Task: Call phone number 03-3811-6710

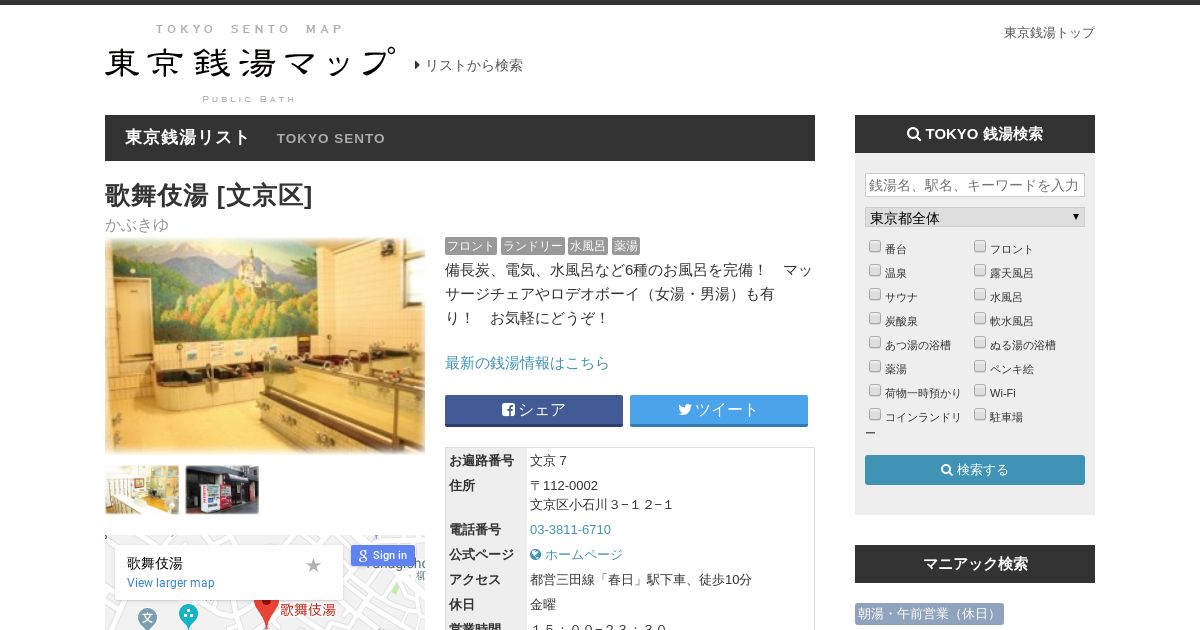Action: [x=570, y=530]
